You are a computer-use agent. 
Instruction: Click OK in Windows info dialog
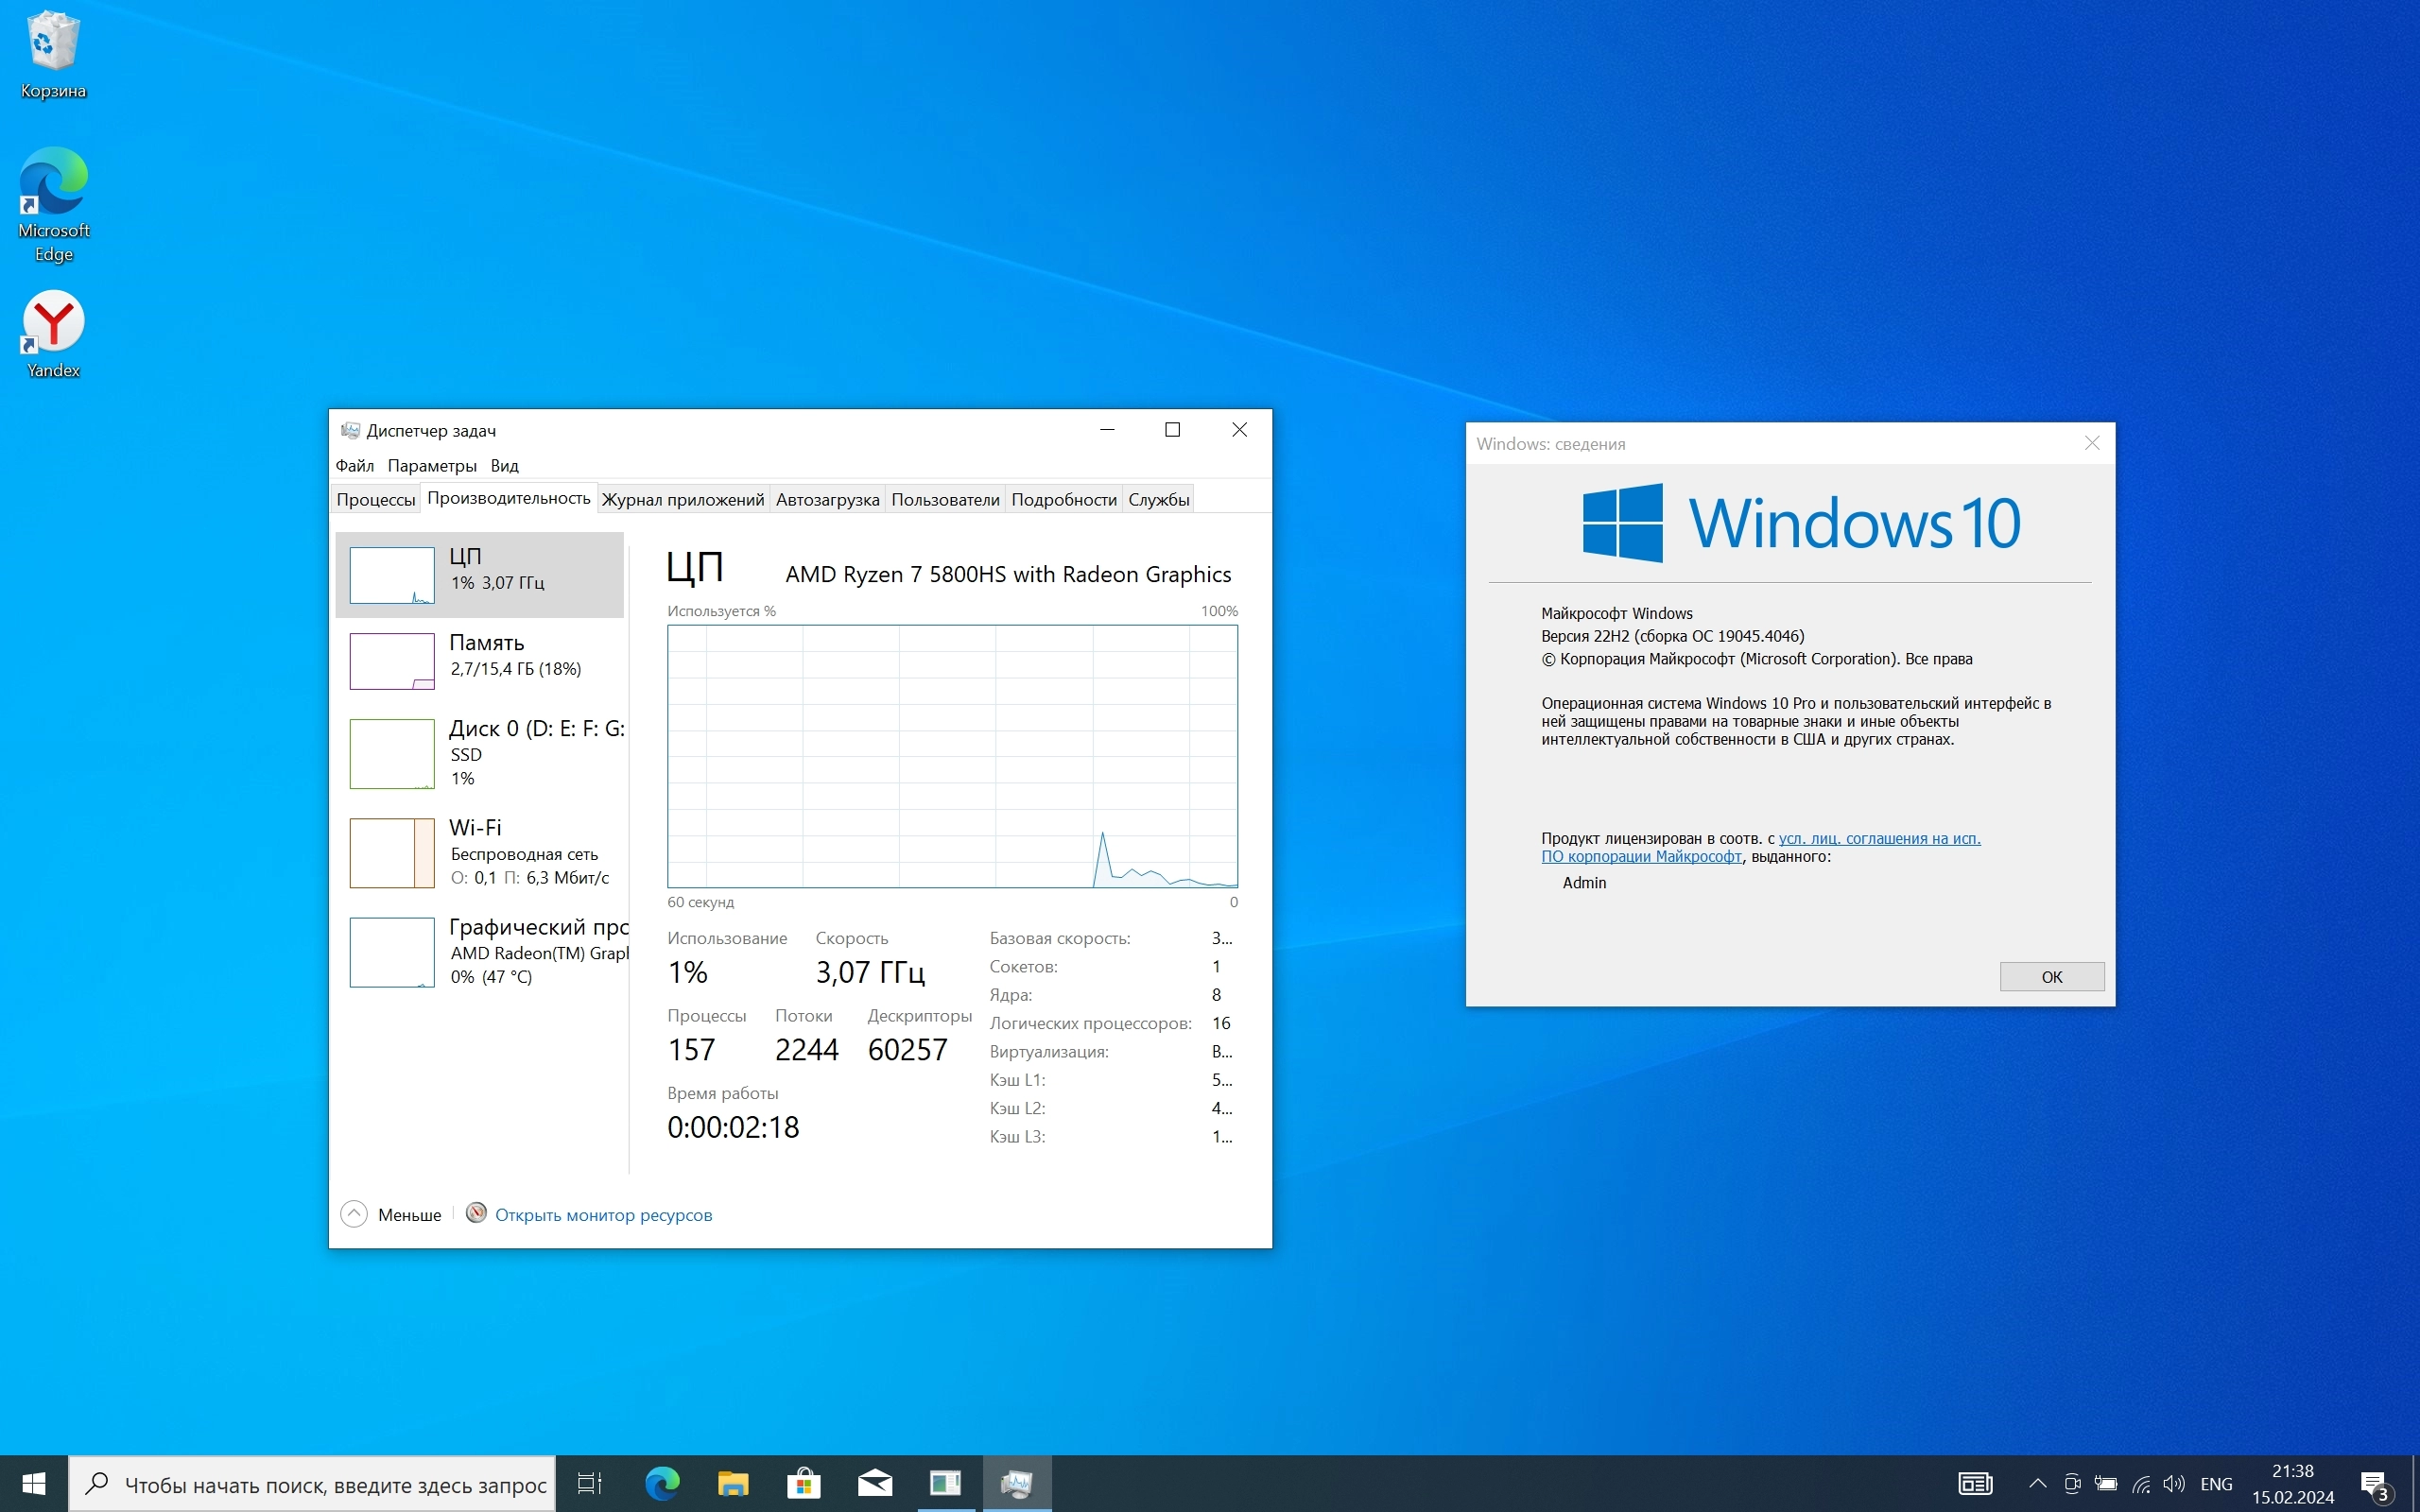2051,977
